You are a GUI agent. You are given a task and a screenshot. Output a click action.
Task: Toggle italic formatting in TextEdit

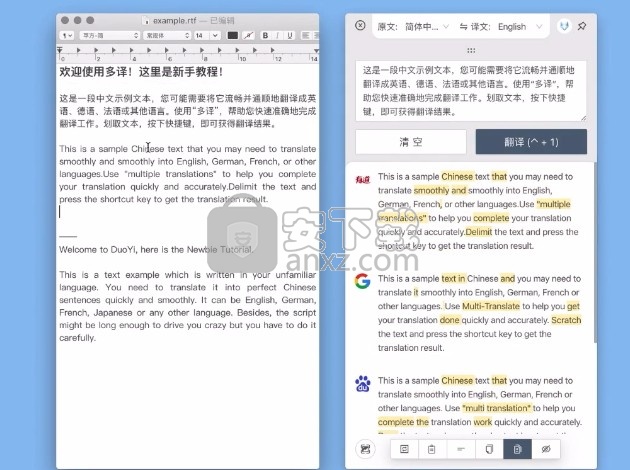(277, 36)
